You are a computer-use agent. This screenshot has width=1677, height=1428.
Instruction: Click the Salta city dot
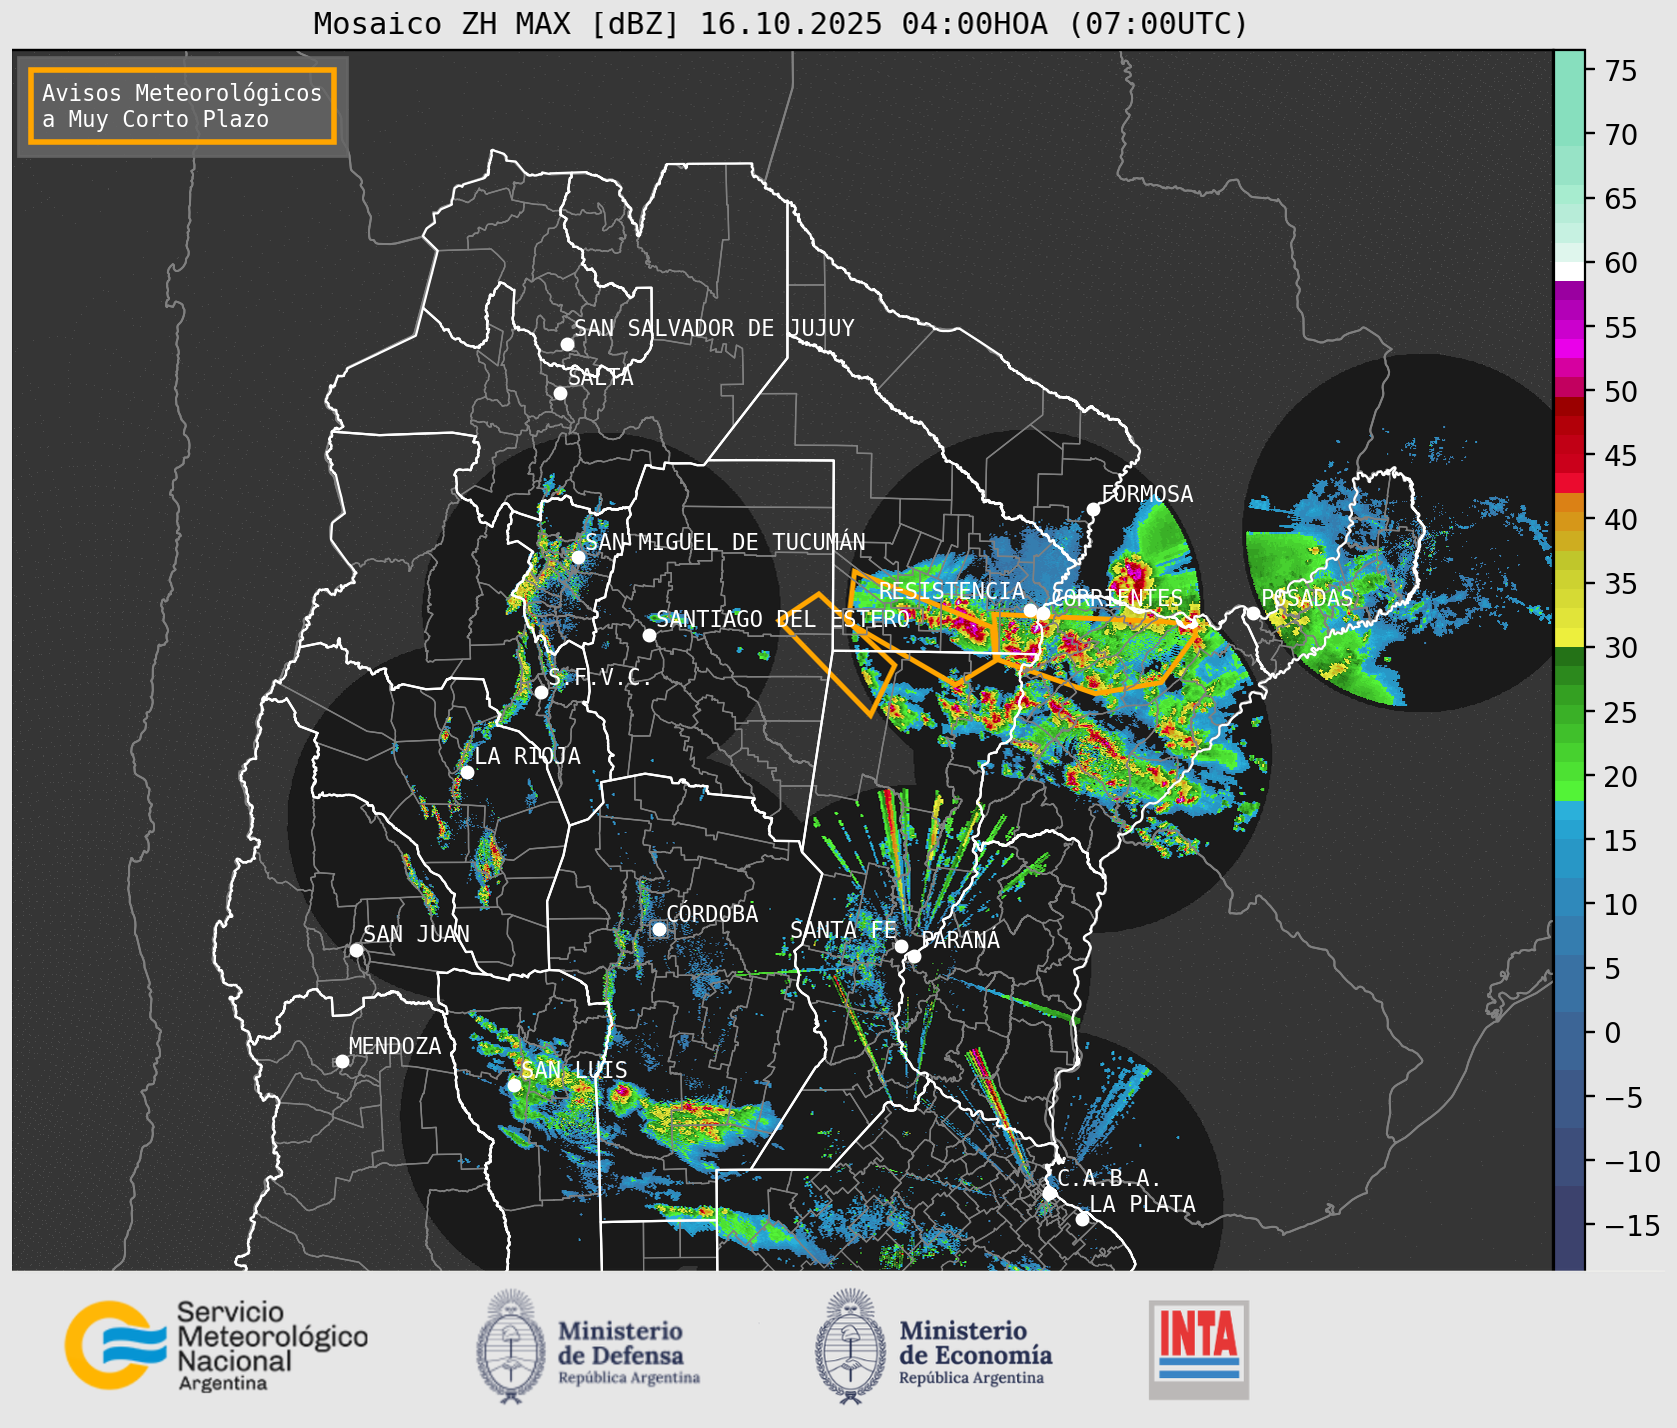click(x=560, y=393)
